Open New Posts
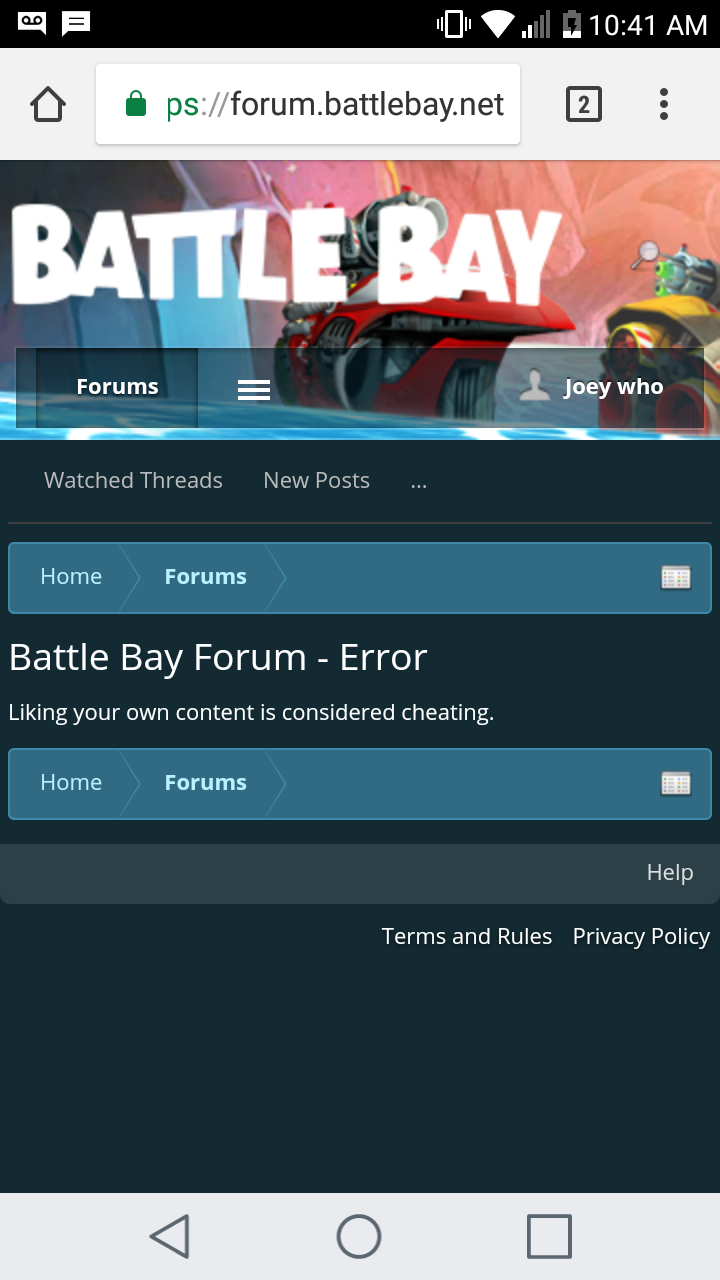720x1280 pixels. (x=316, y=480)
